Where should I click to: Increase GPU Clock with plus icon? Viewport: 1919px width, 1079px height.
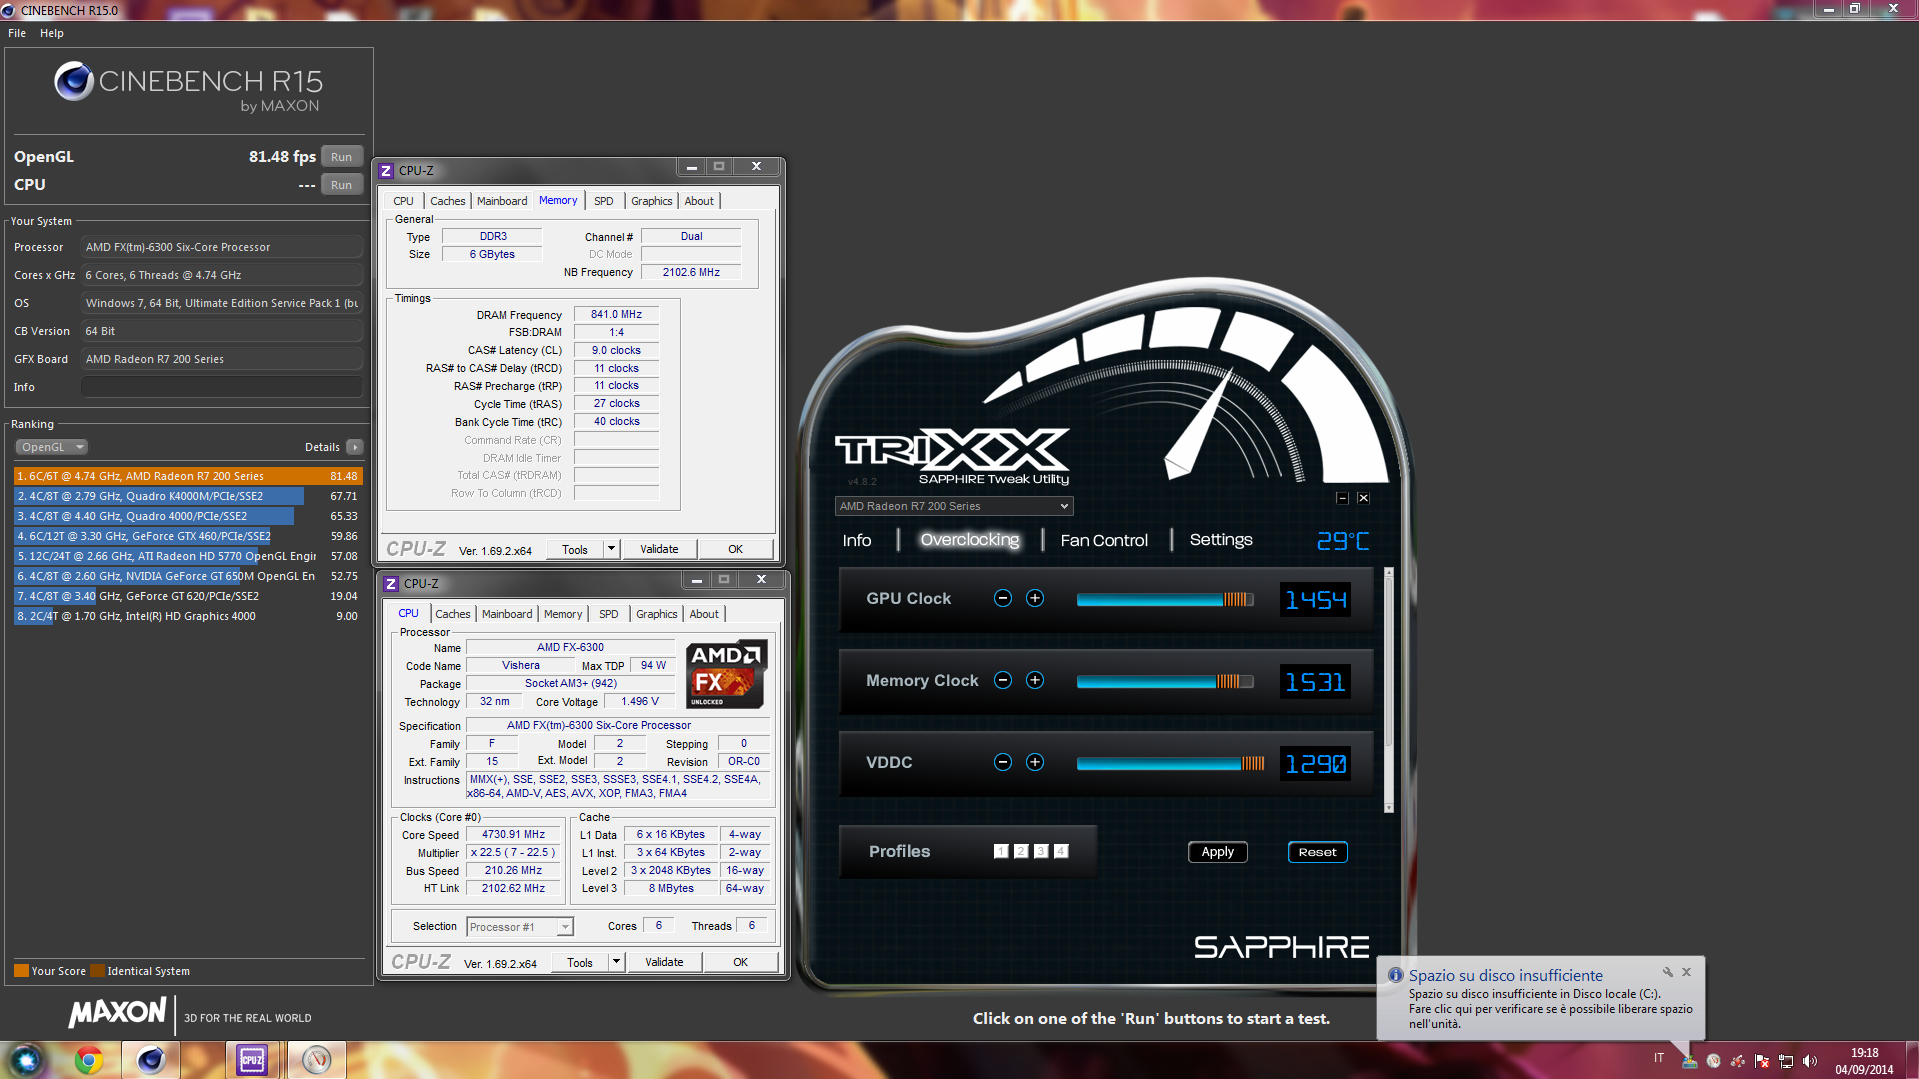(x=1035, y=598)
